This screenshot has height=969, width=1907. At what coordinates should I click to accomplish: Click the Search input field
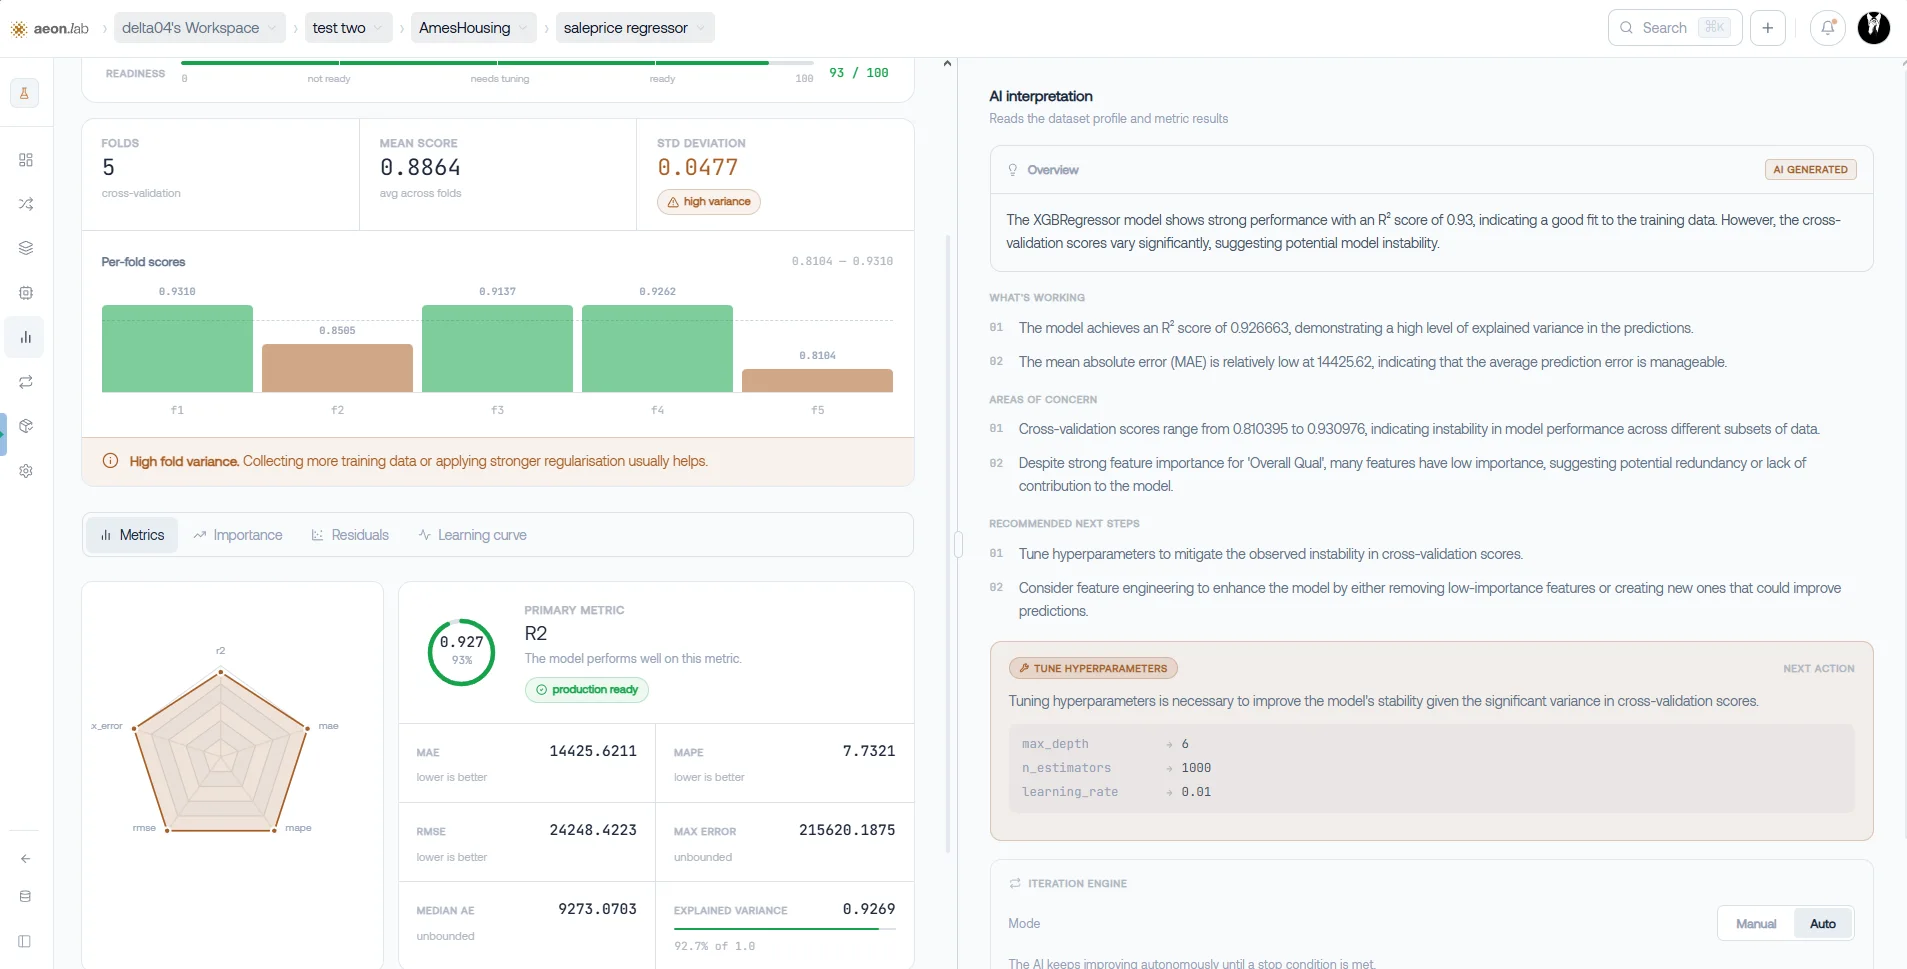(1675, 28)
